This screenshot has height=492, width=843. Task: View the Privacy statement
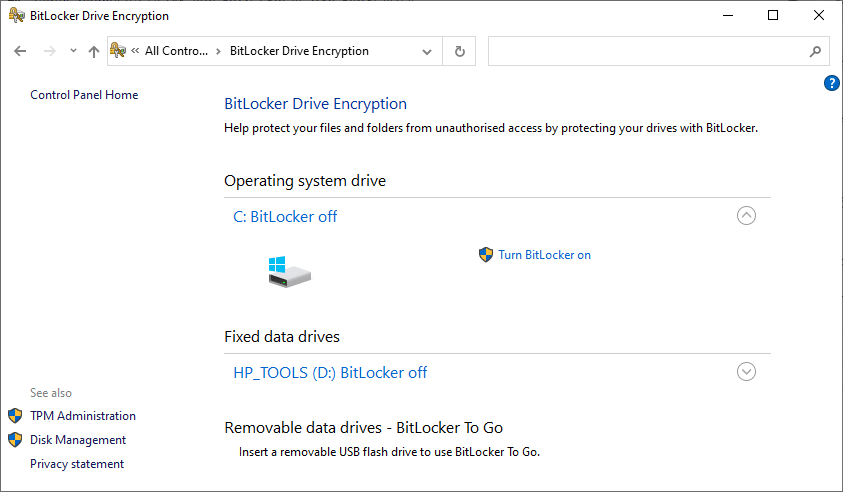click(77, 464)
